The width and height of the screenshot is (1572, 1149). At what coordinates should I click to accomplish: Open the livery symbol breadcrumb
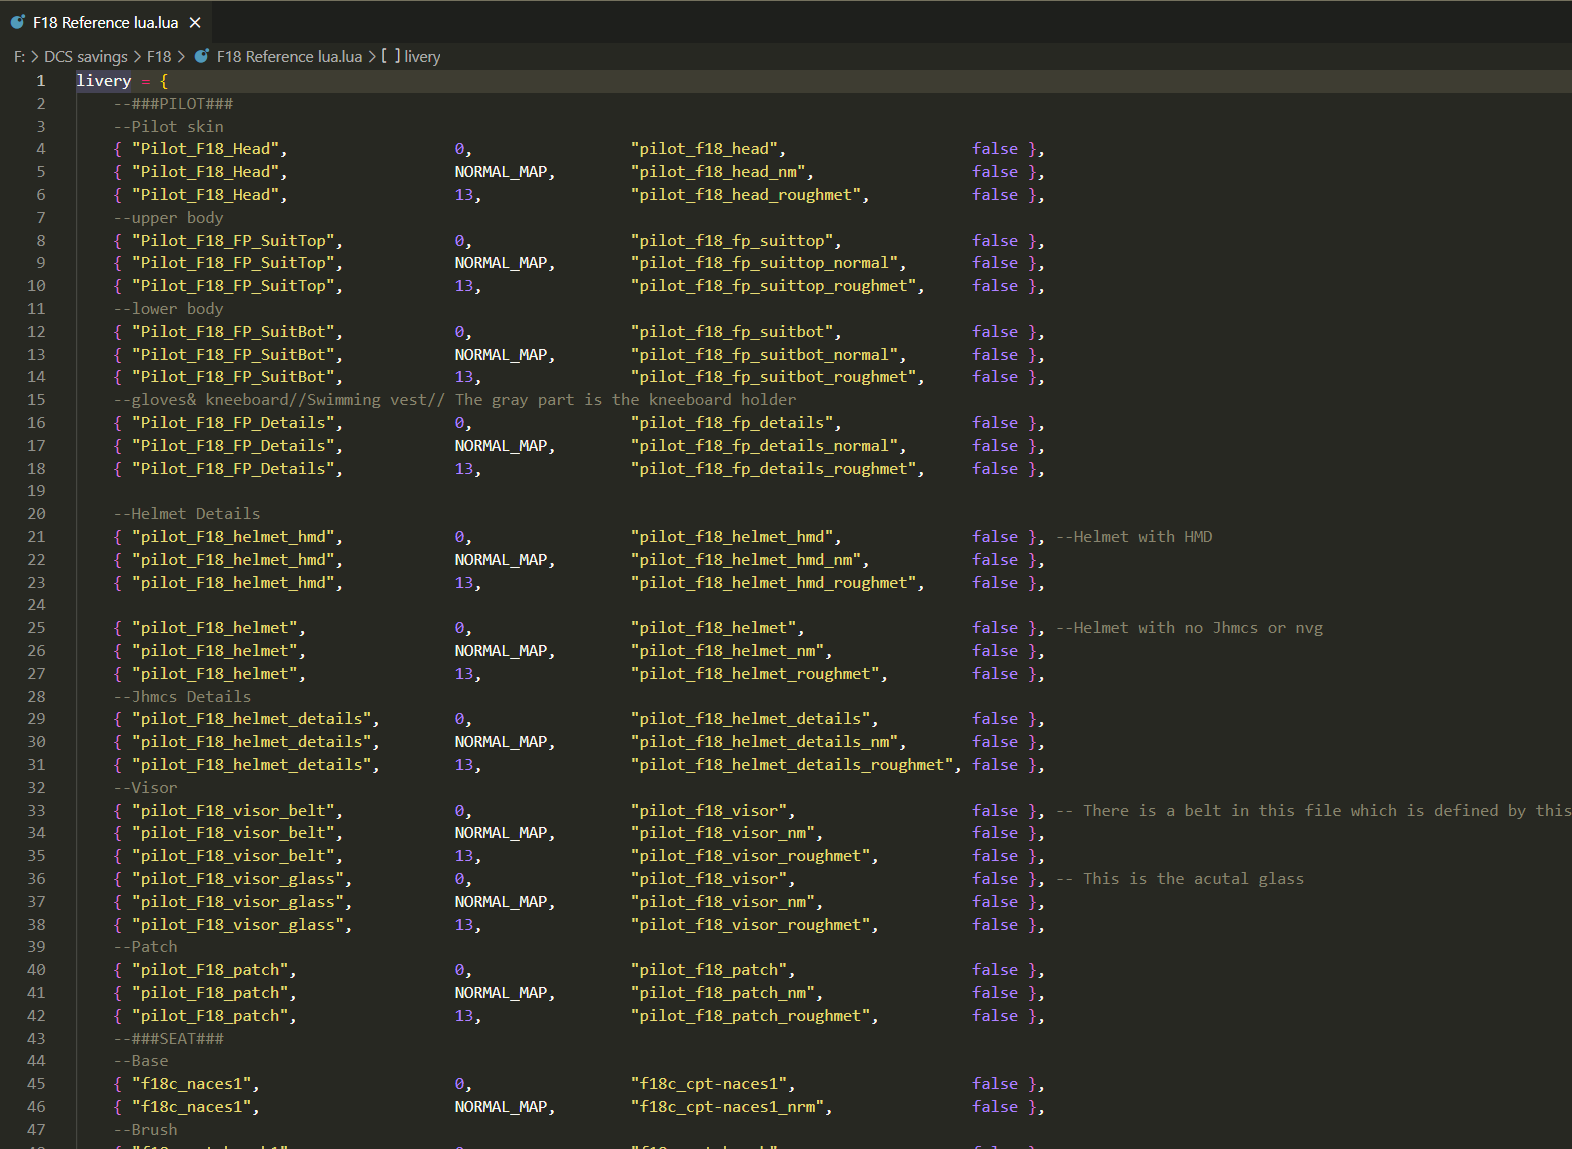[421, 57]
